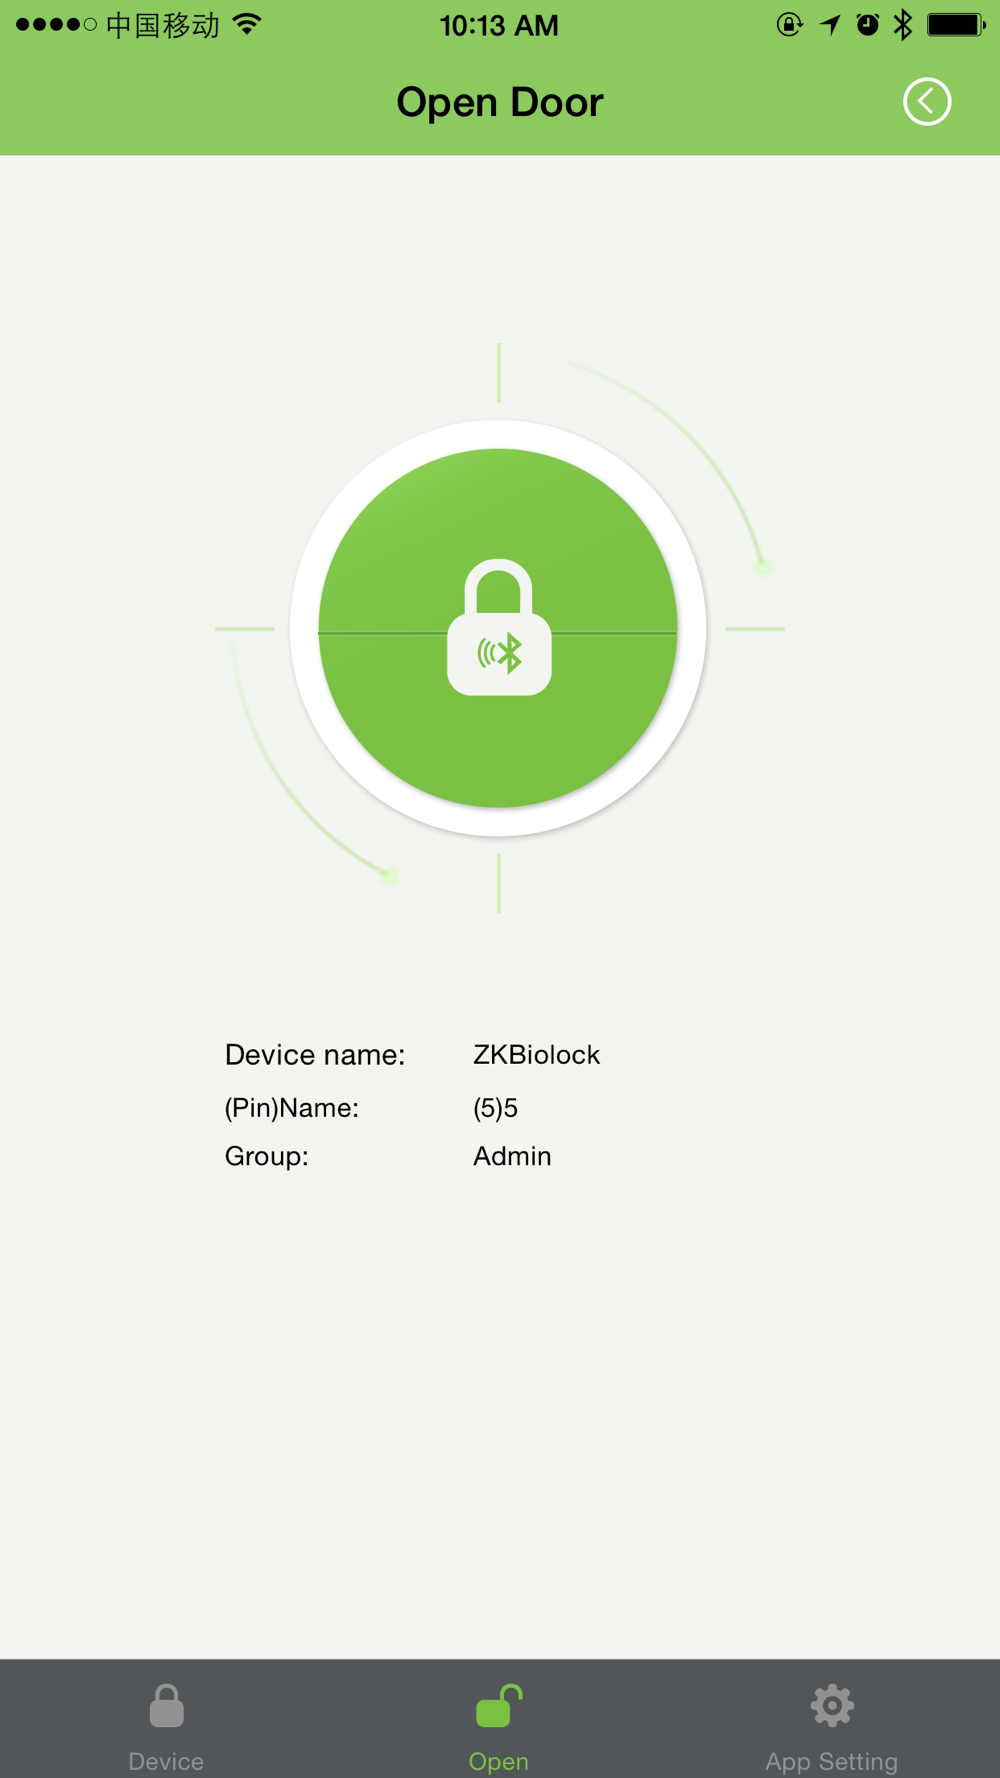Tap the Device tab label
The height and width of the screenshot is (1778, 1000).
click(x=166, y=1761)
